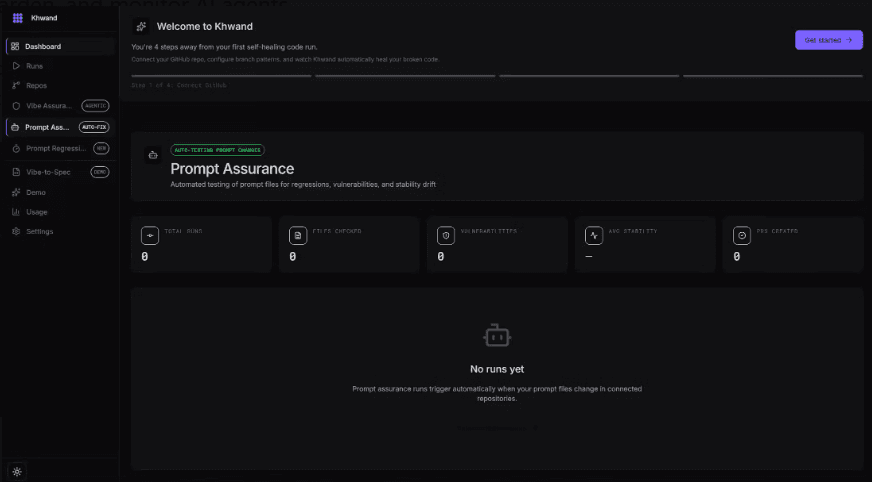Click the Repos branch icon
Image resolution: width=872 pixels, height=482 pixels.
point(16,85)
